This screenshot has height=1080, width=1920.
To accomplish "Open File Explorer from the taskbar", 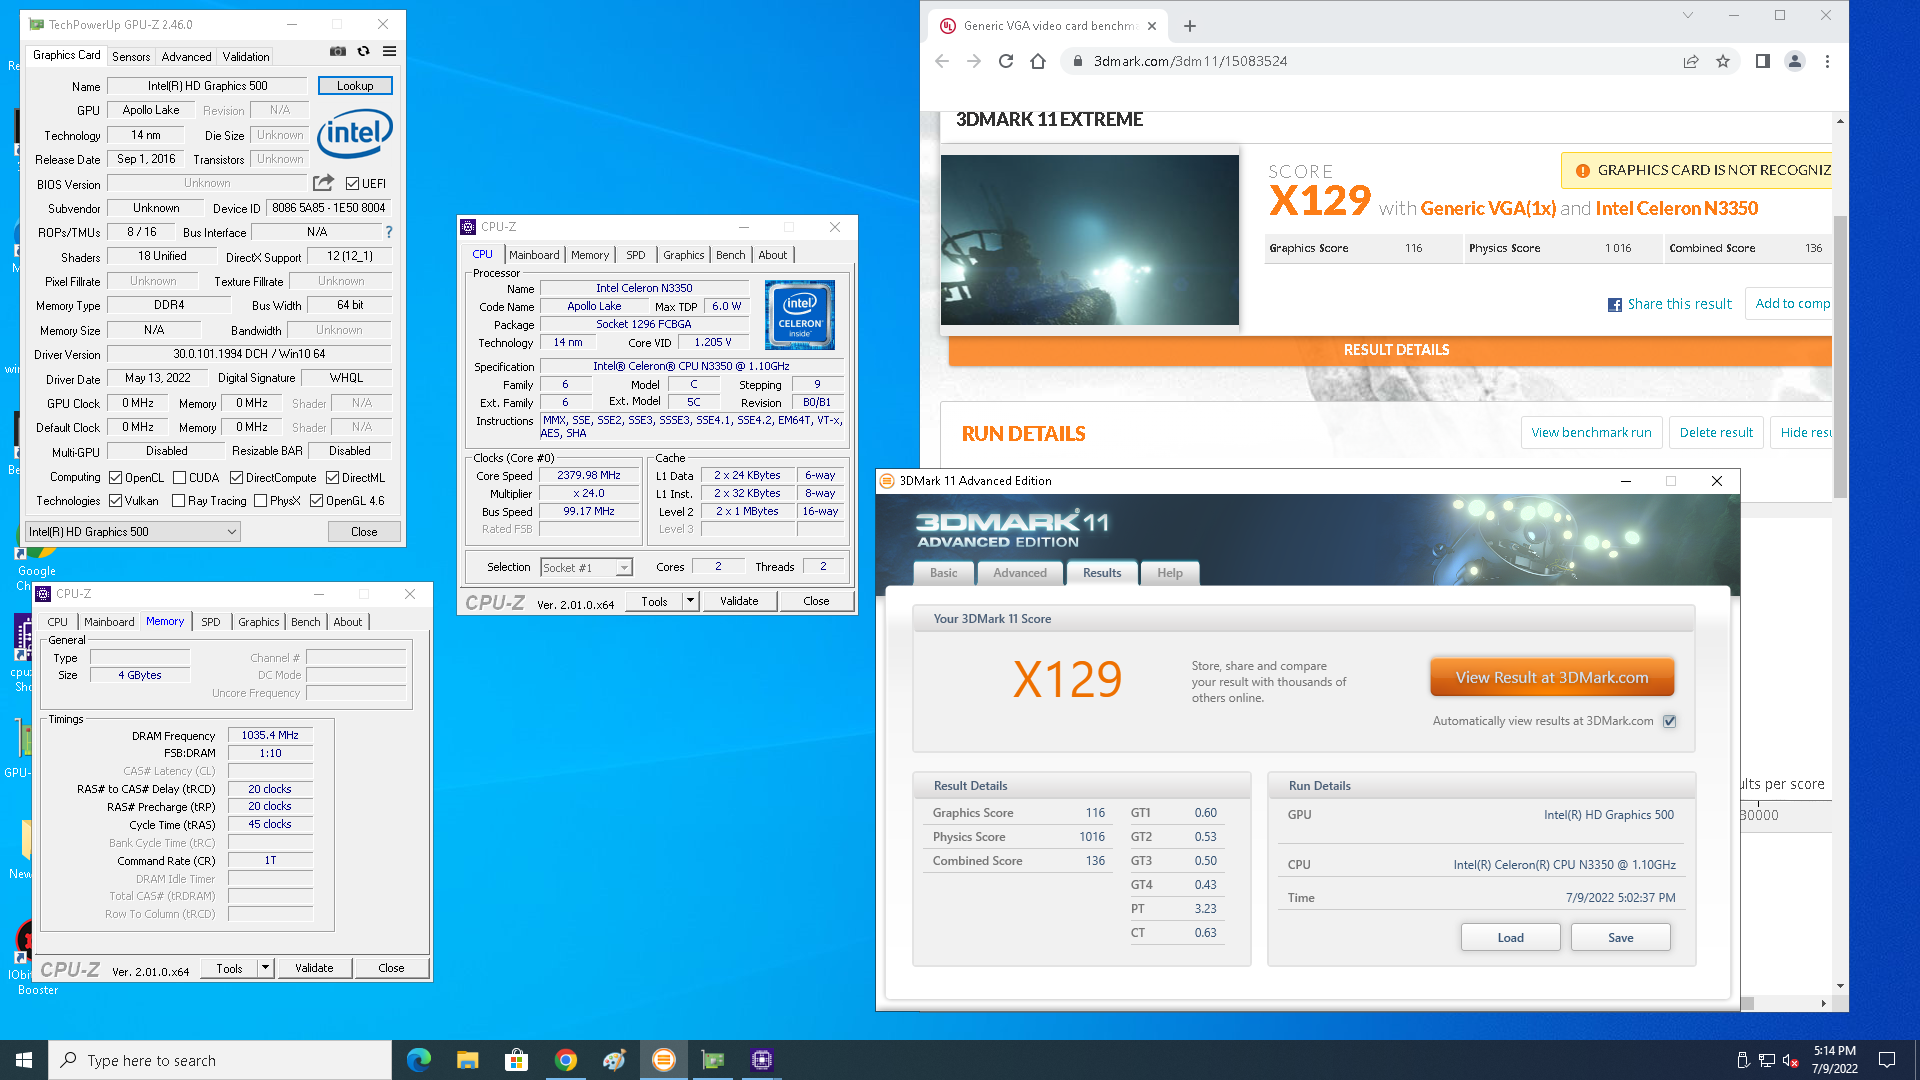I will [x=468, y=1060].
